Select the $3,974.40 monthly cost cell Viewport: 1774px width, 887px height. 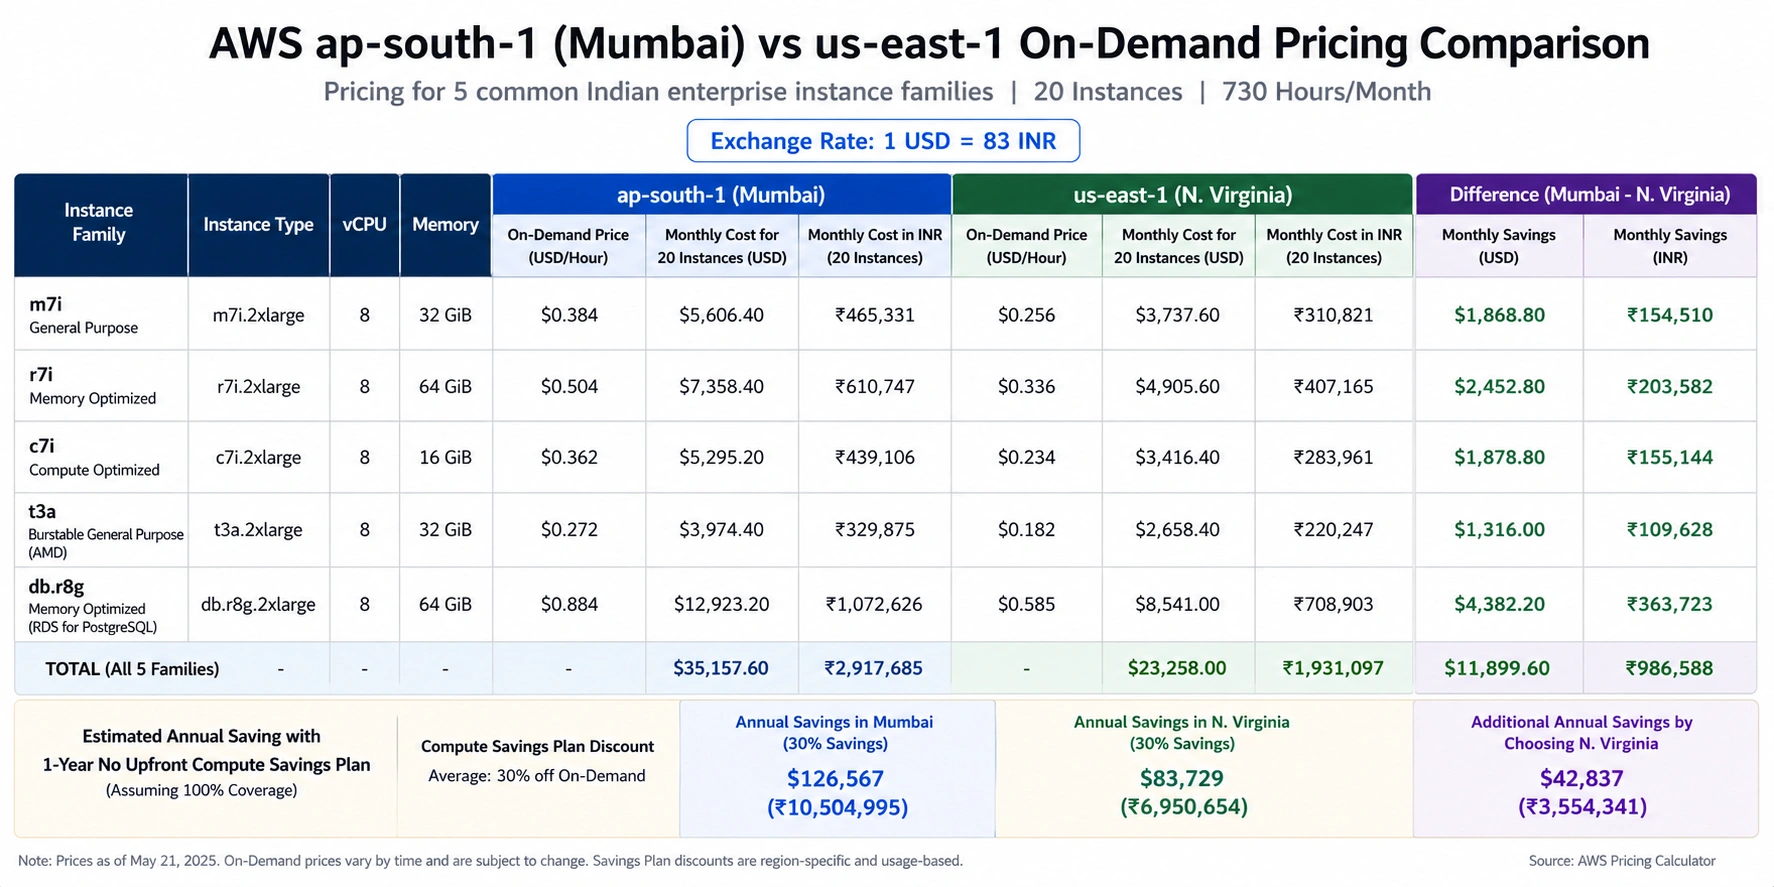click(x=721, y=530)
